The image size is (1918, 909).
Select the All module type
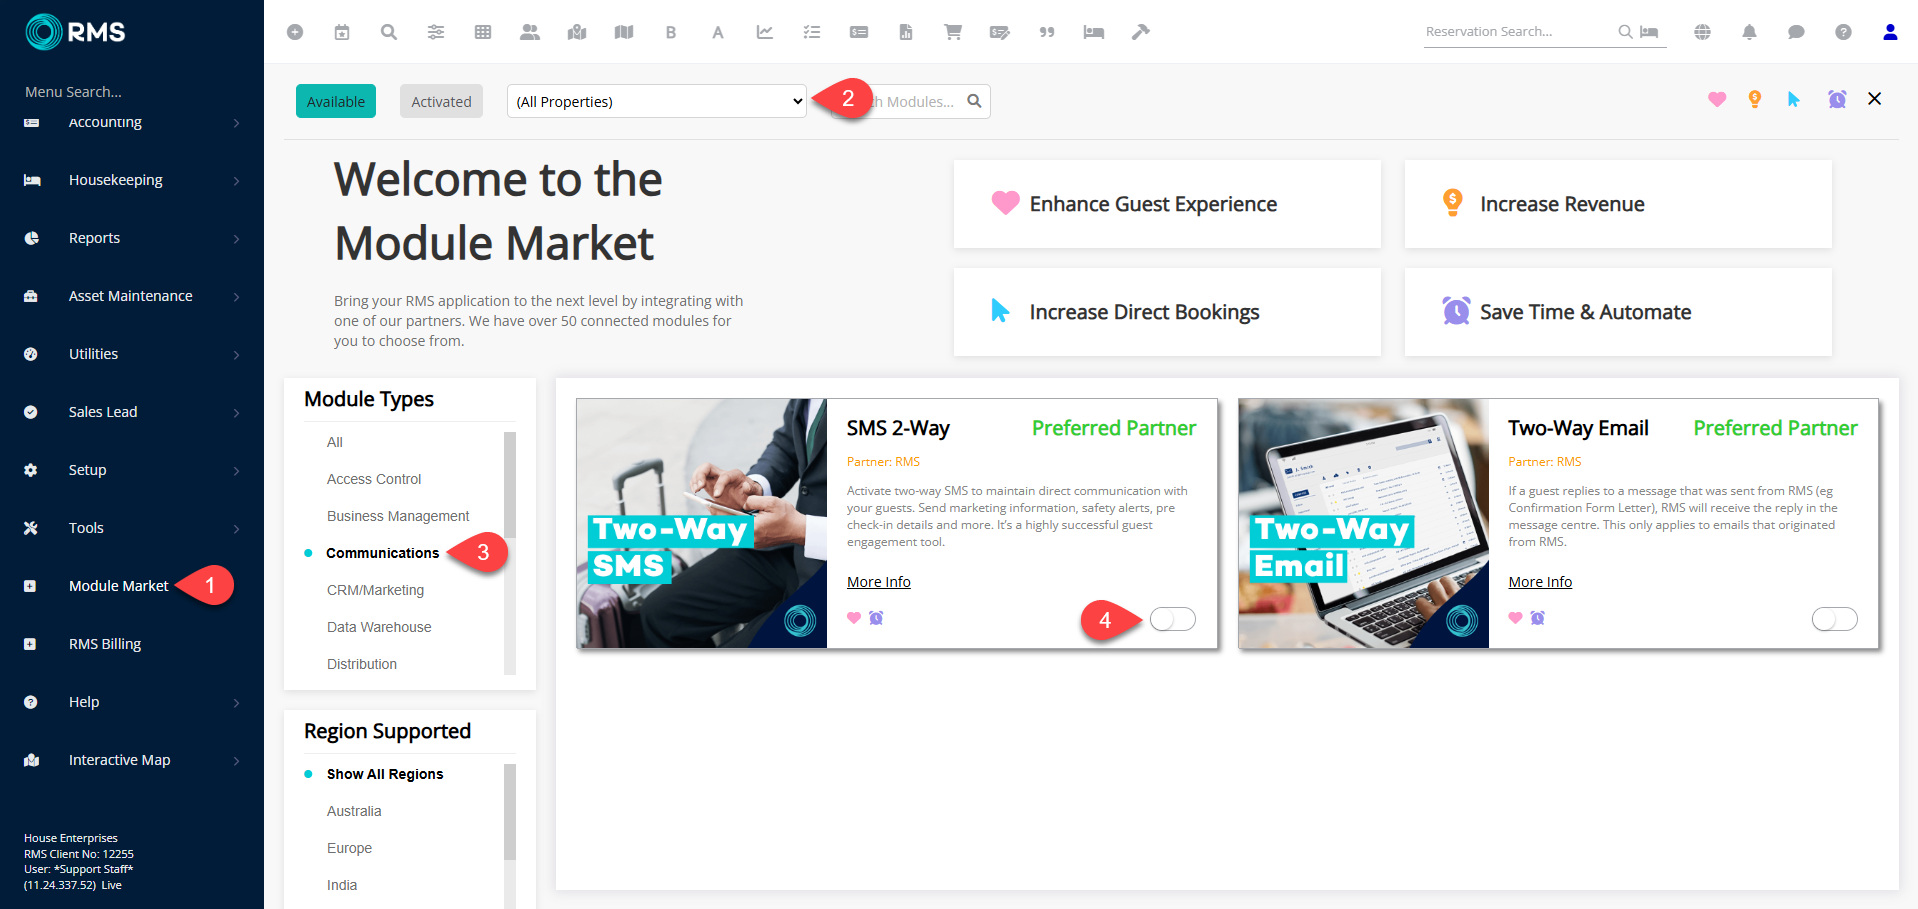point(335,442)
